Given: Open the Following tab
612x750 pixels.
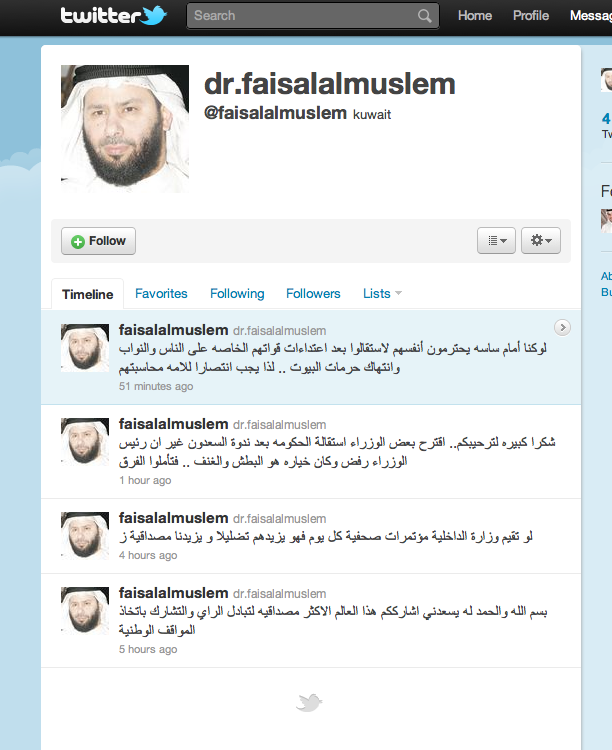Looking at the screenshot, I should 237,293.
